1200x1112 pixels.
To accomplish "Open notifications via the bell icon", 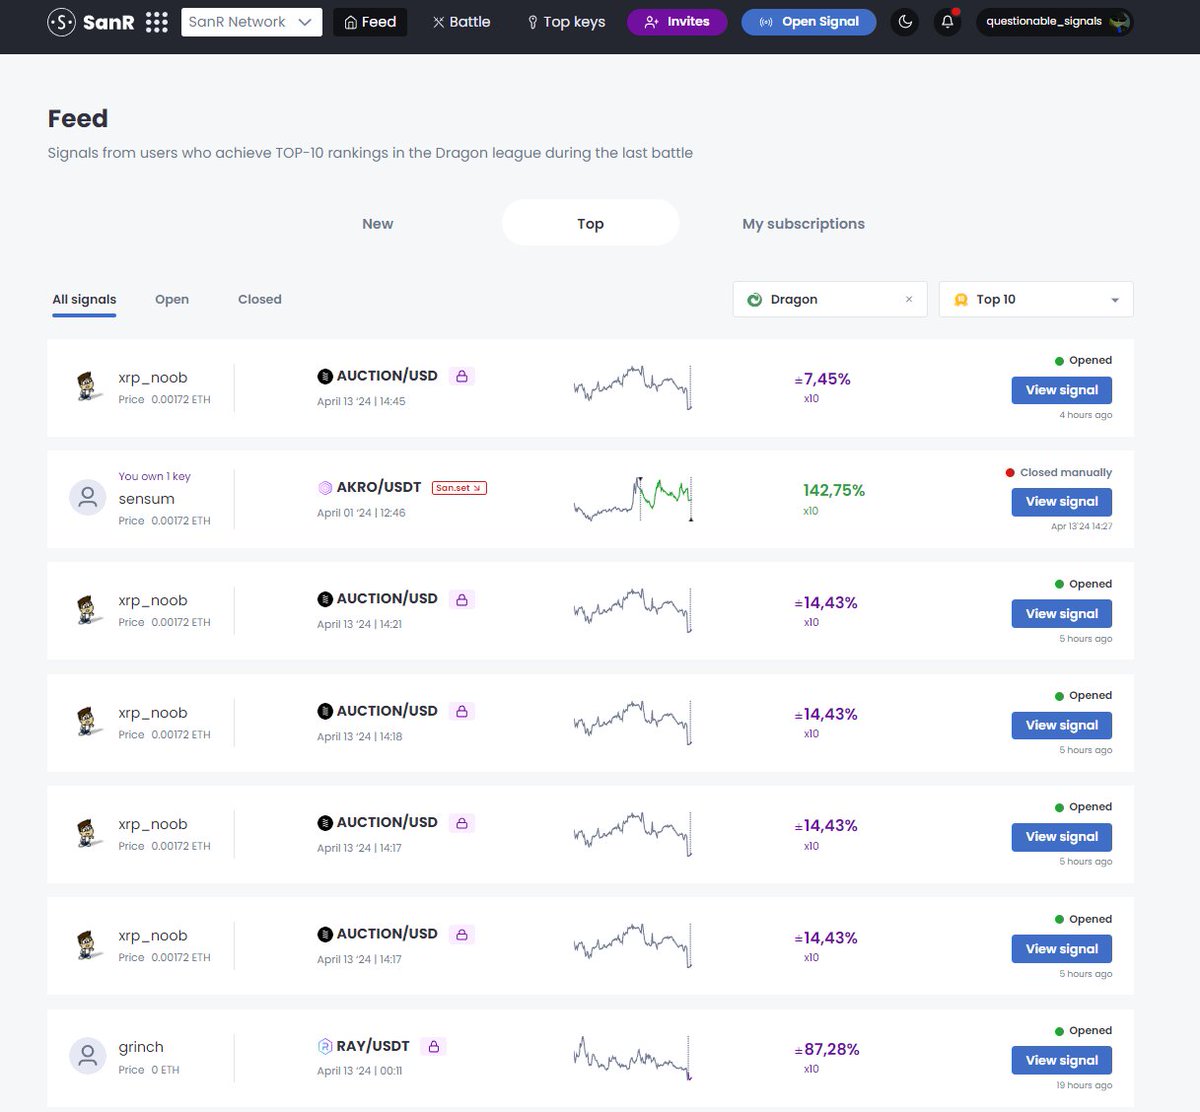I will 947,22.
